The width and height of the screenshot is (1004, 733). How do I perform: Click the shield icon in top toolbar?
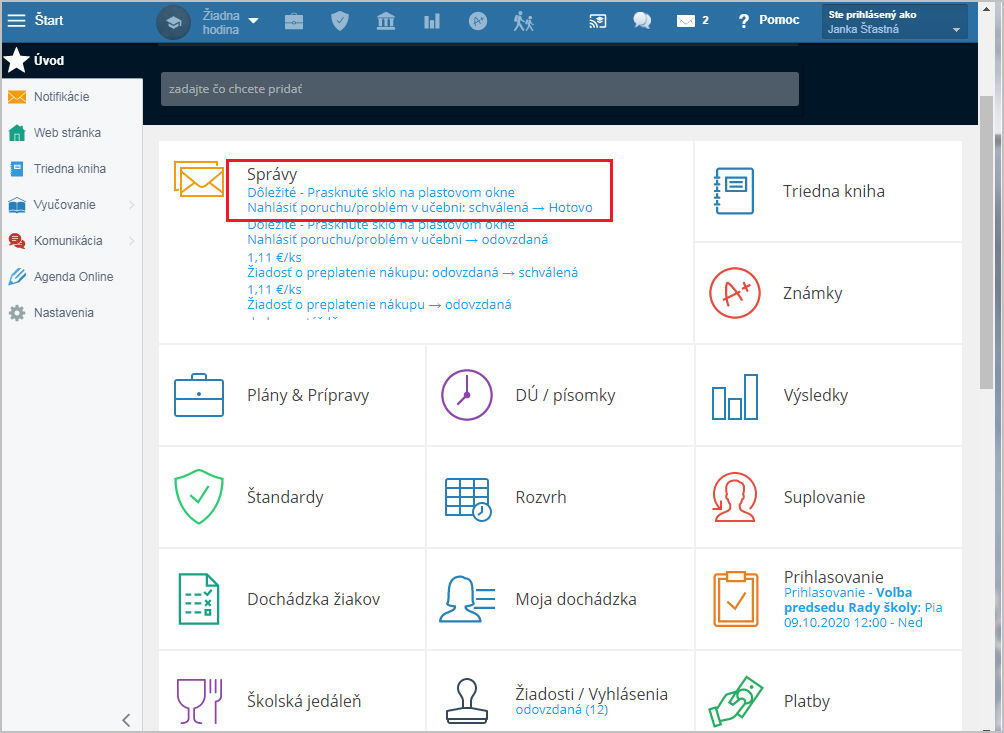tap(340, 21)
